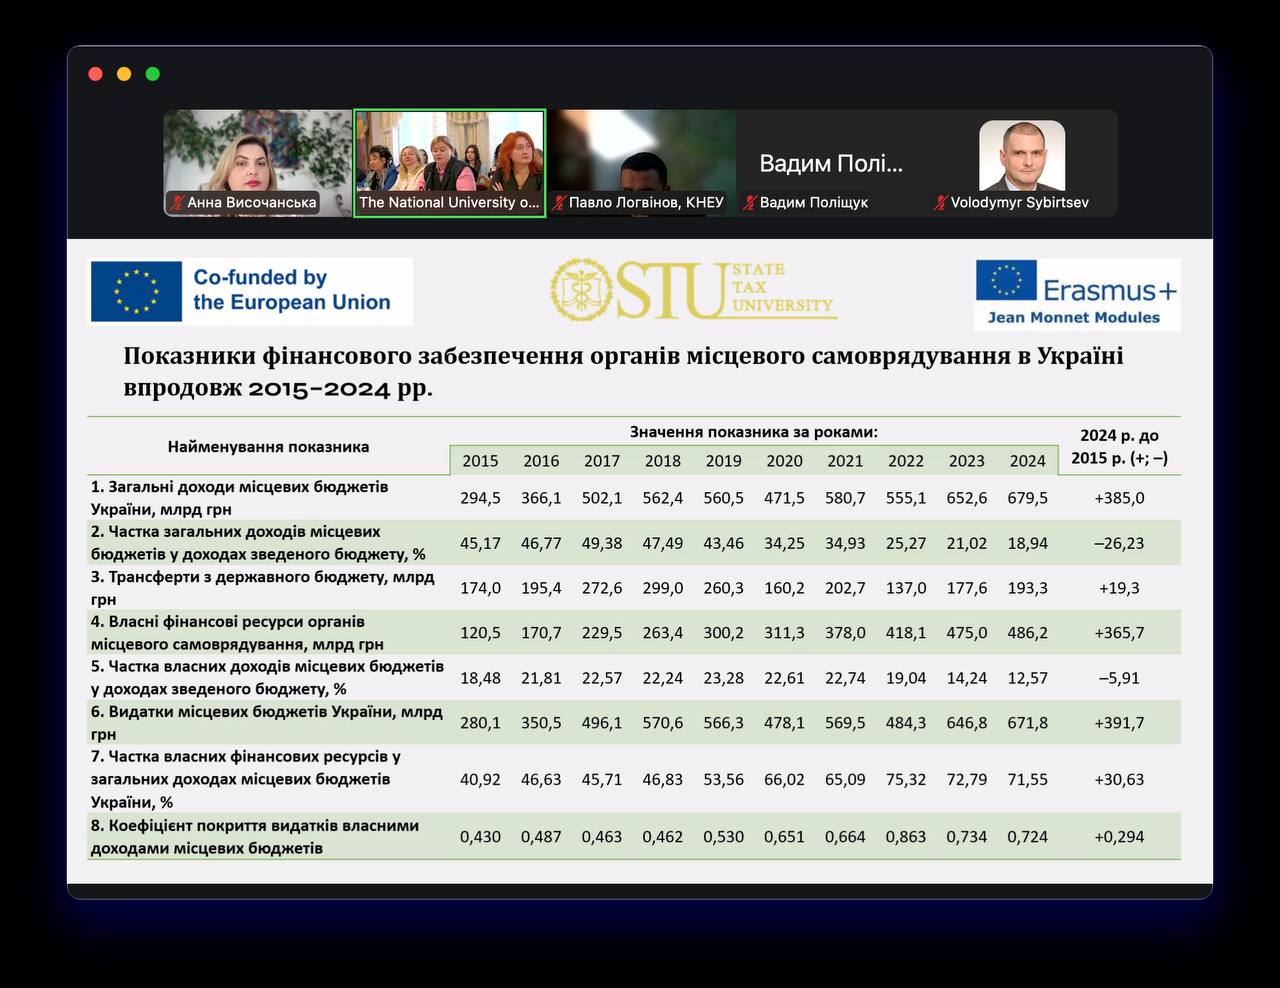Image resolution: width=1280 pixels, height=988 pixels.
Task: Click the EU flag in Co-funded logo
Action: tap(136, 291)
